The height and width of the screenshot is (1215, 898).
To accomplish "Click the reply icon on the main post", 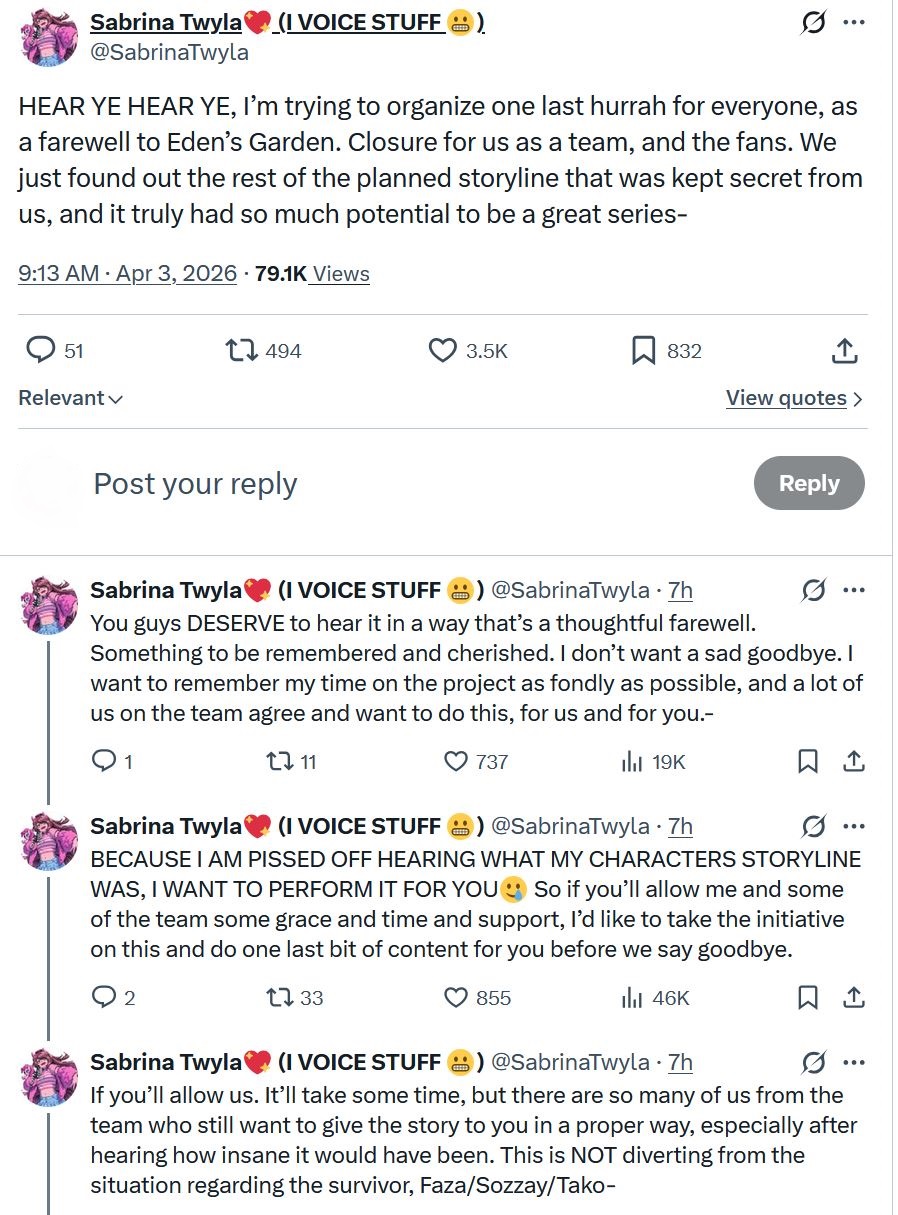I will point(40,350).
